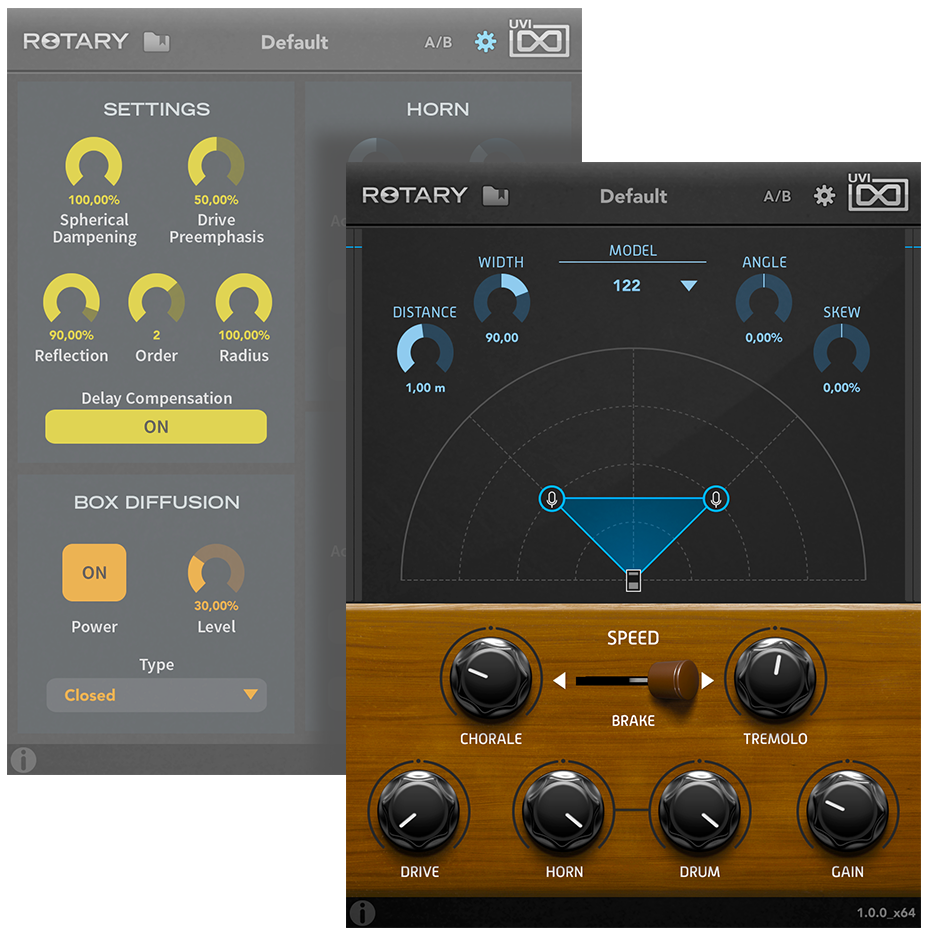Viewport: 928px width, 940px height.
Task: Click the speaker cabinet icon below the microphones
Action: [x=634, y=580]
